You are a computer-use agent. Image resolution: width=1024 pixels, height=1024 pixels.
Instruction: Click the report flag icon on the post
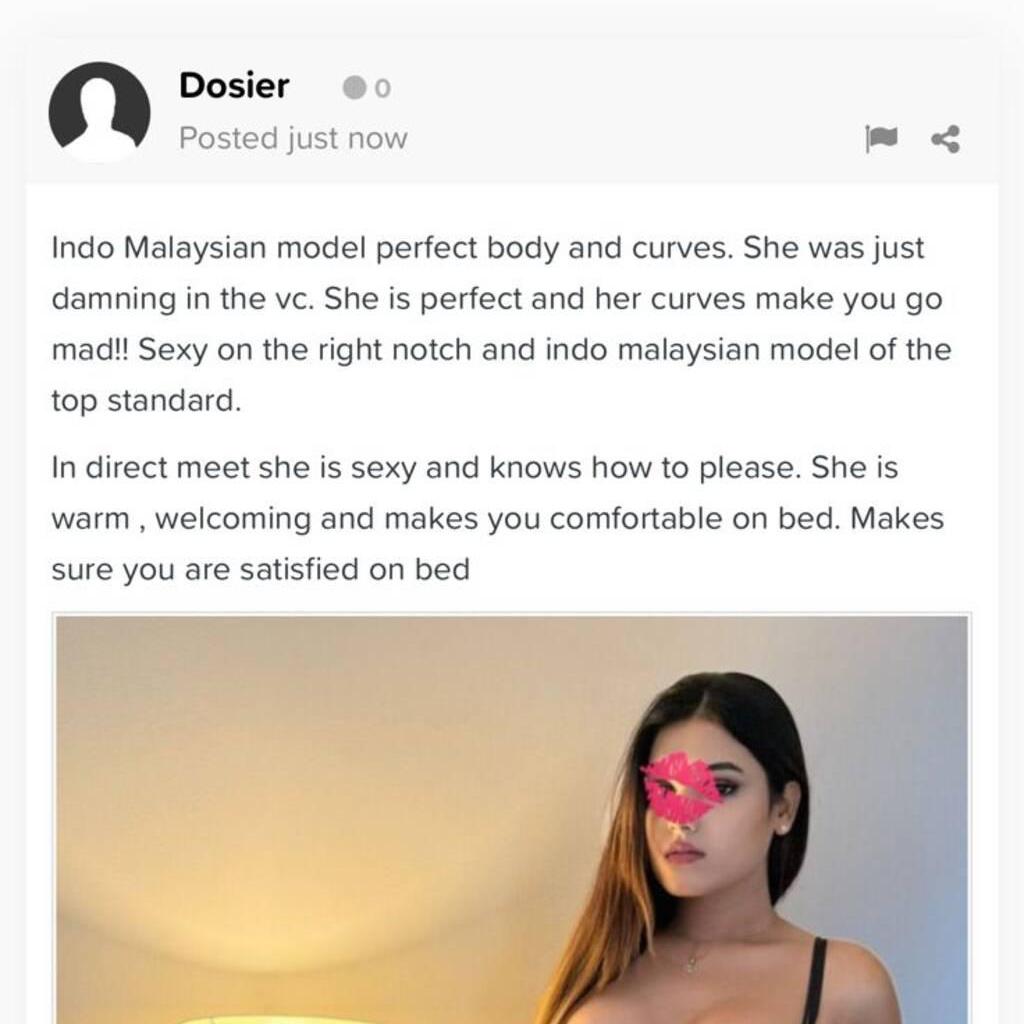pyautogui.click(x=880, y=138)
